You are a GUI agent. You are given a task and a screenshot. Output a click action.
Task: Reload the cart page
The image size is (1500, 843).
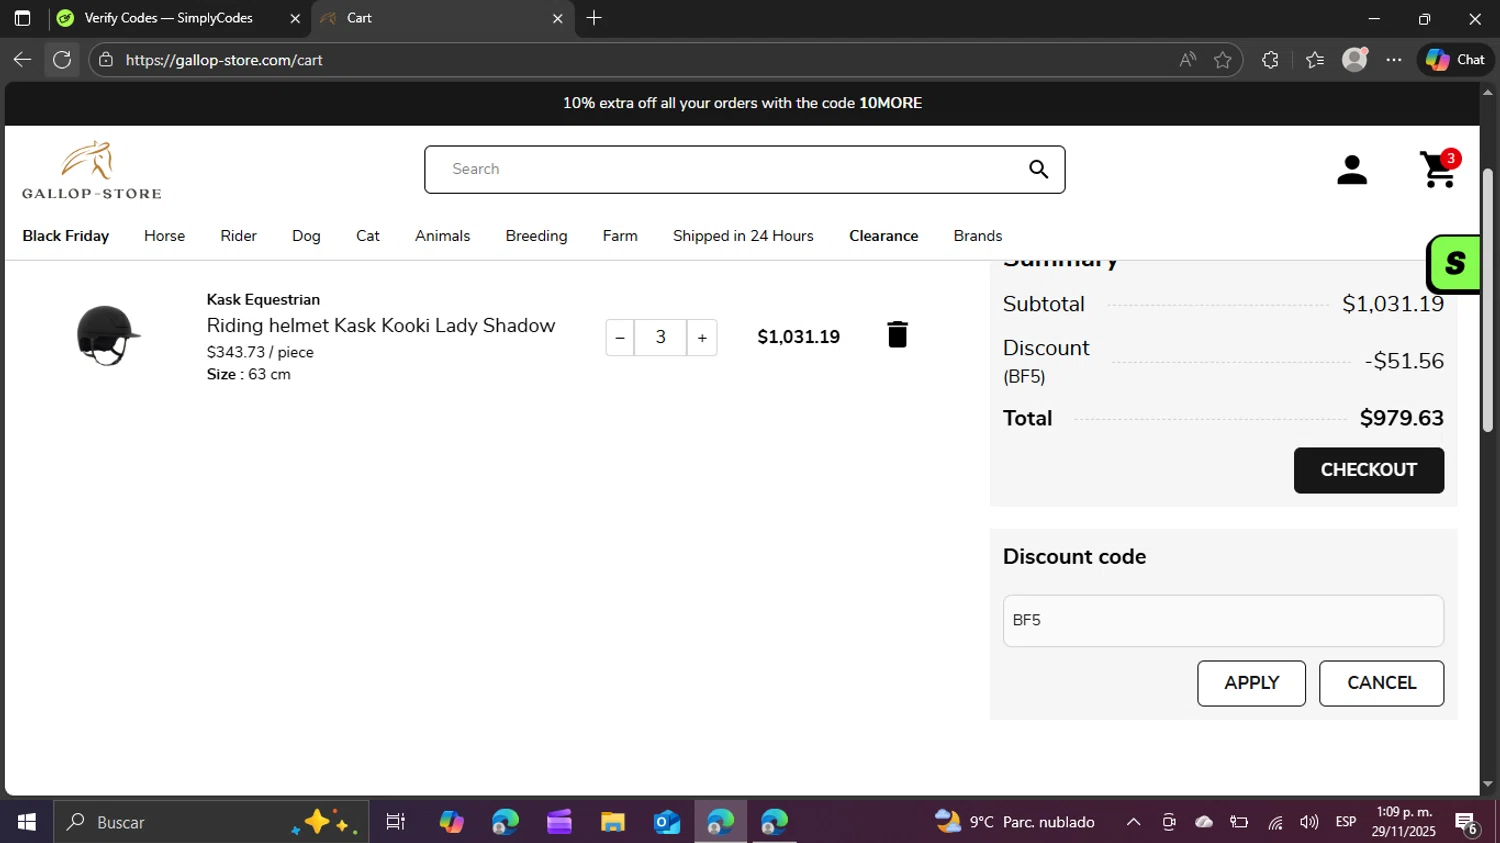62,60
